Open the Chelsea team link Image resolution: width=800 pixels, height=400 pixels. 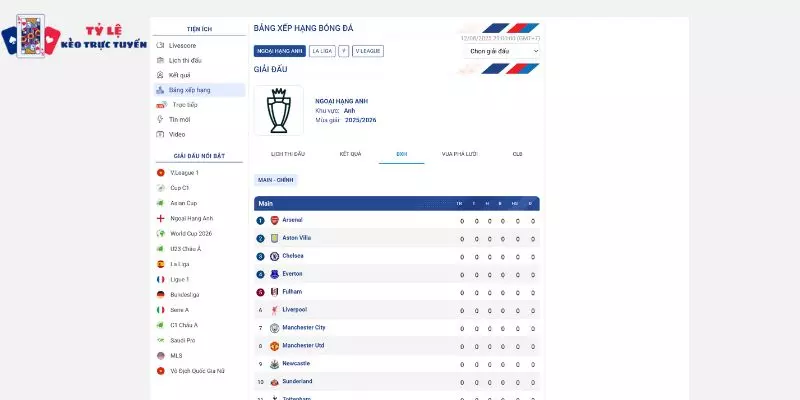click(x=293, y=256)
